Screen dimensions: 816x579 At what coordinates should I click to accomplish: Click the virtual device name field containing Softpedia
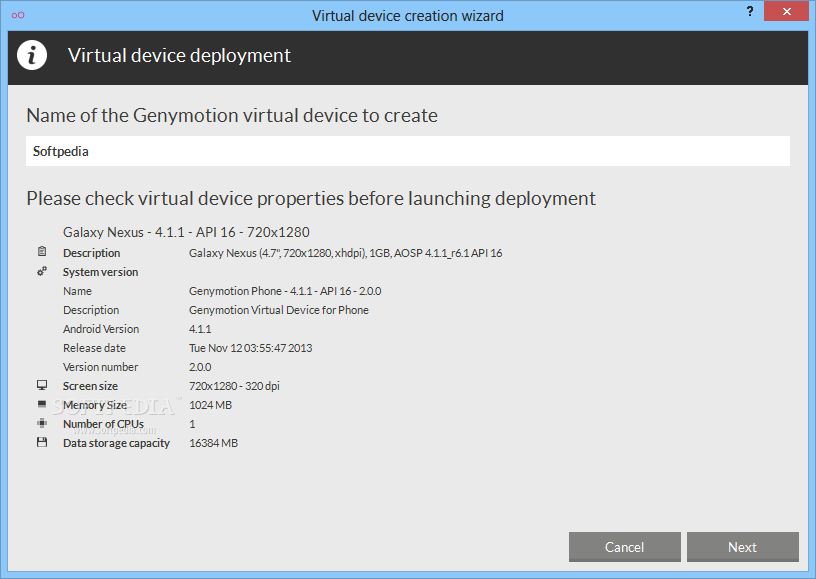[x=408, y=151]
